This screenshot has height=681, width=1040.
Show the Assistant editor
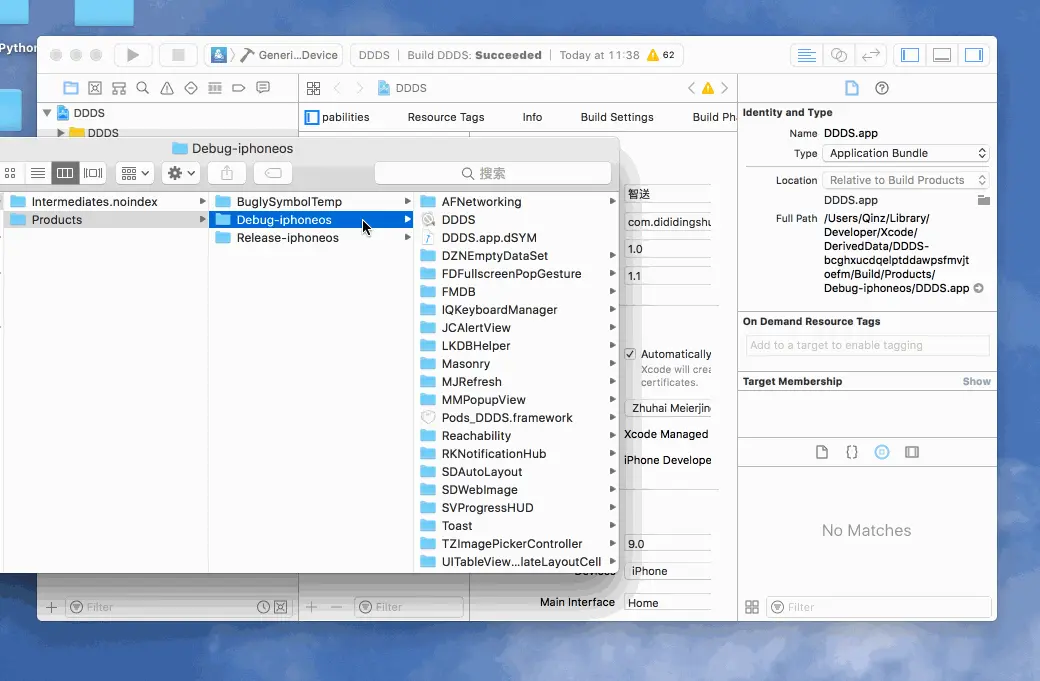(838, 55)
